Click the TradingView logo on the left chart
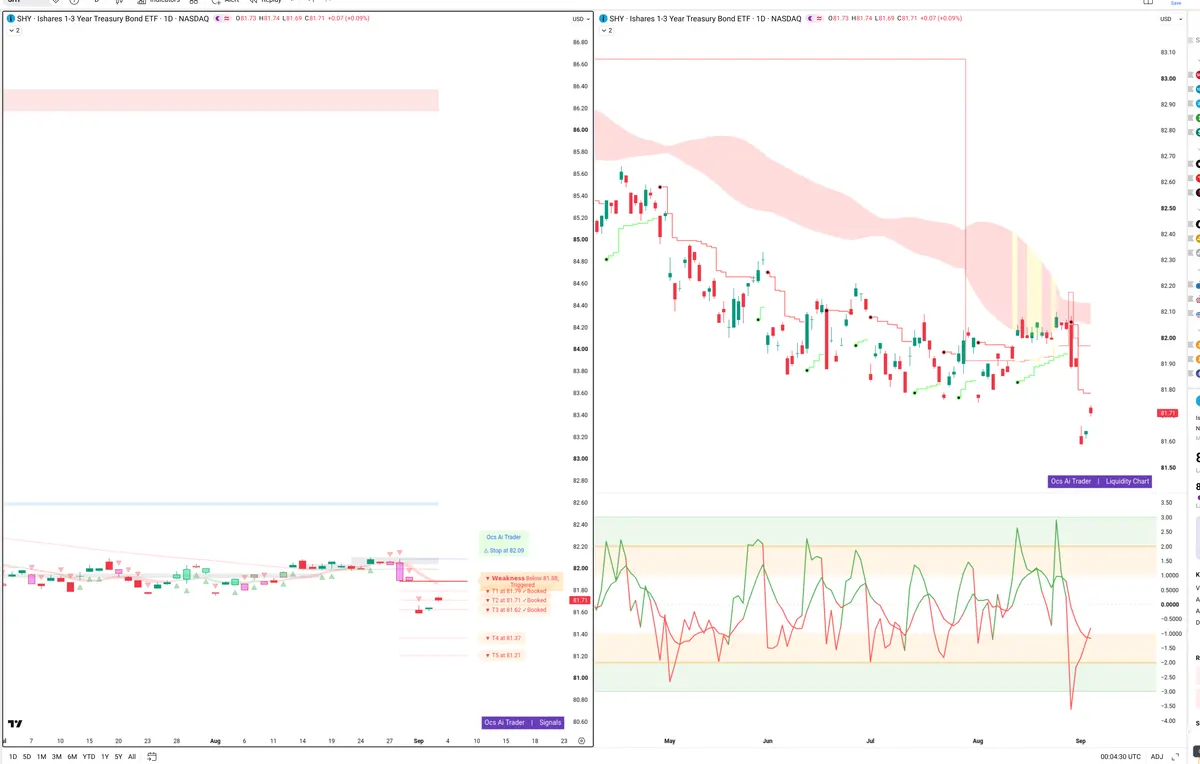 pos(15,724)
